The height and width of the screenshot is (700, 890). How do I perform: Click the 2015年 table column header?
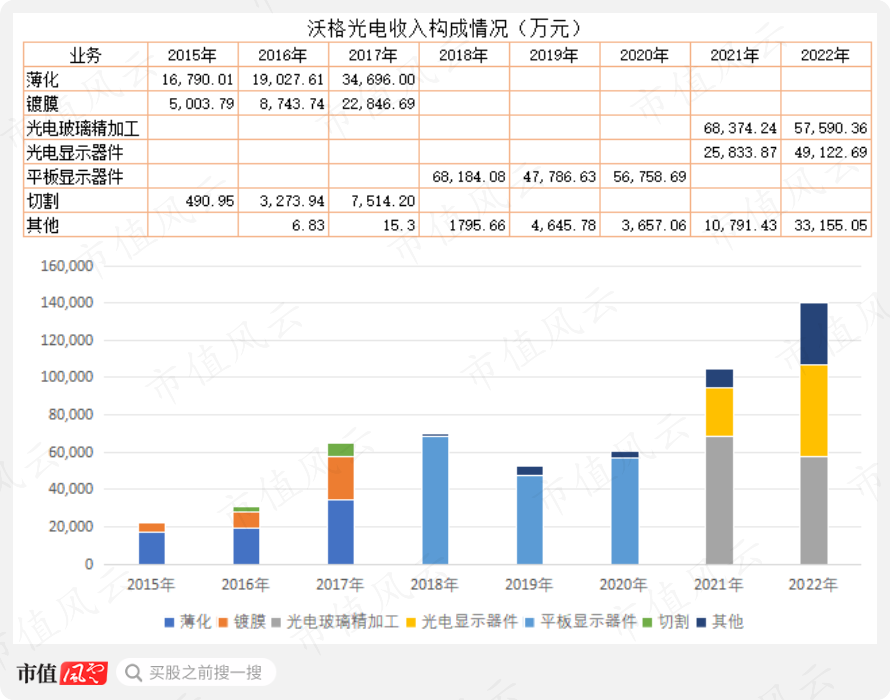pyautogui.click(x=192, y=55)
